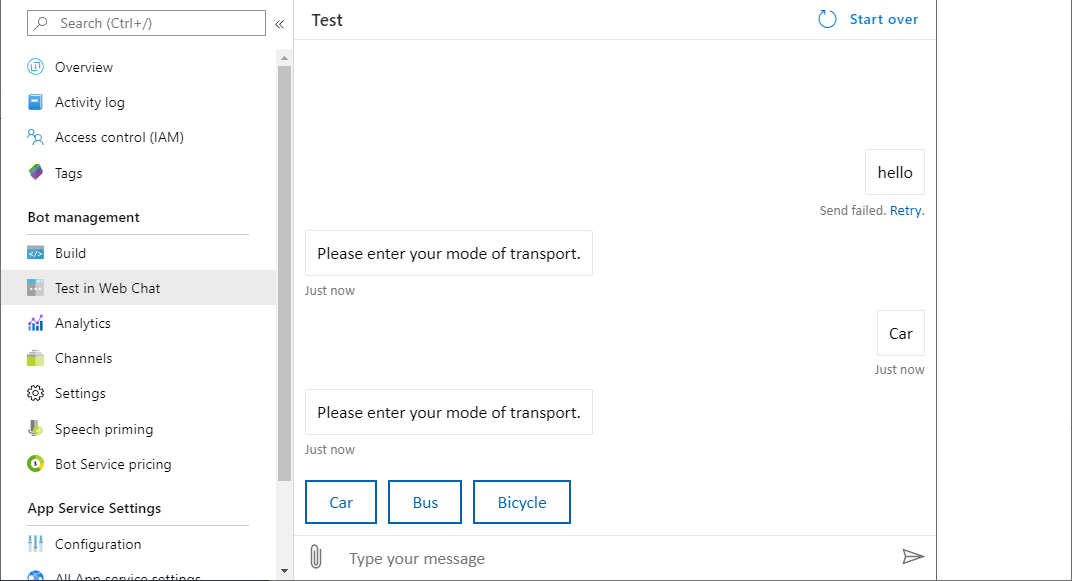Click the Bot Service pricing icon
Image resolution: width=1072 pixels, height=581 pixels.
[36, 463]
